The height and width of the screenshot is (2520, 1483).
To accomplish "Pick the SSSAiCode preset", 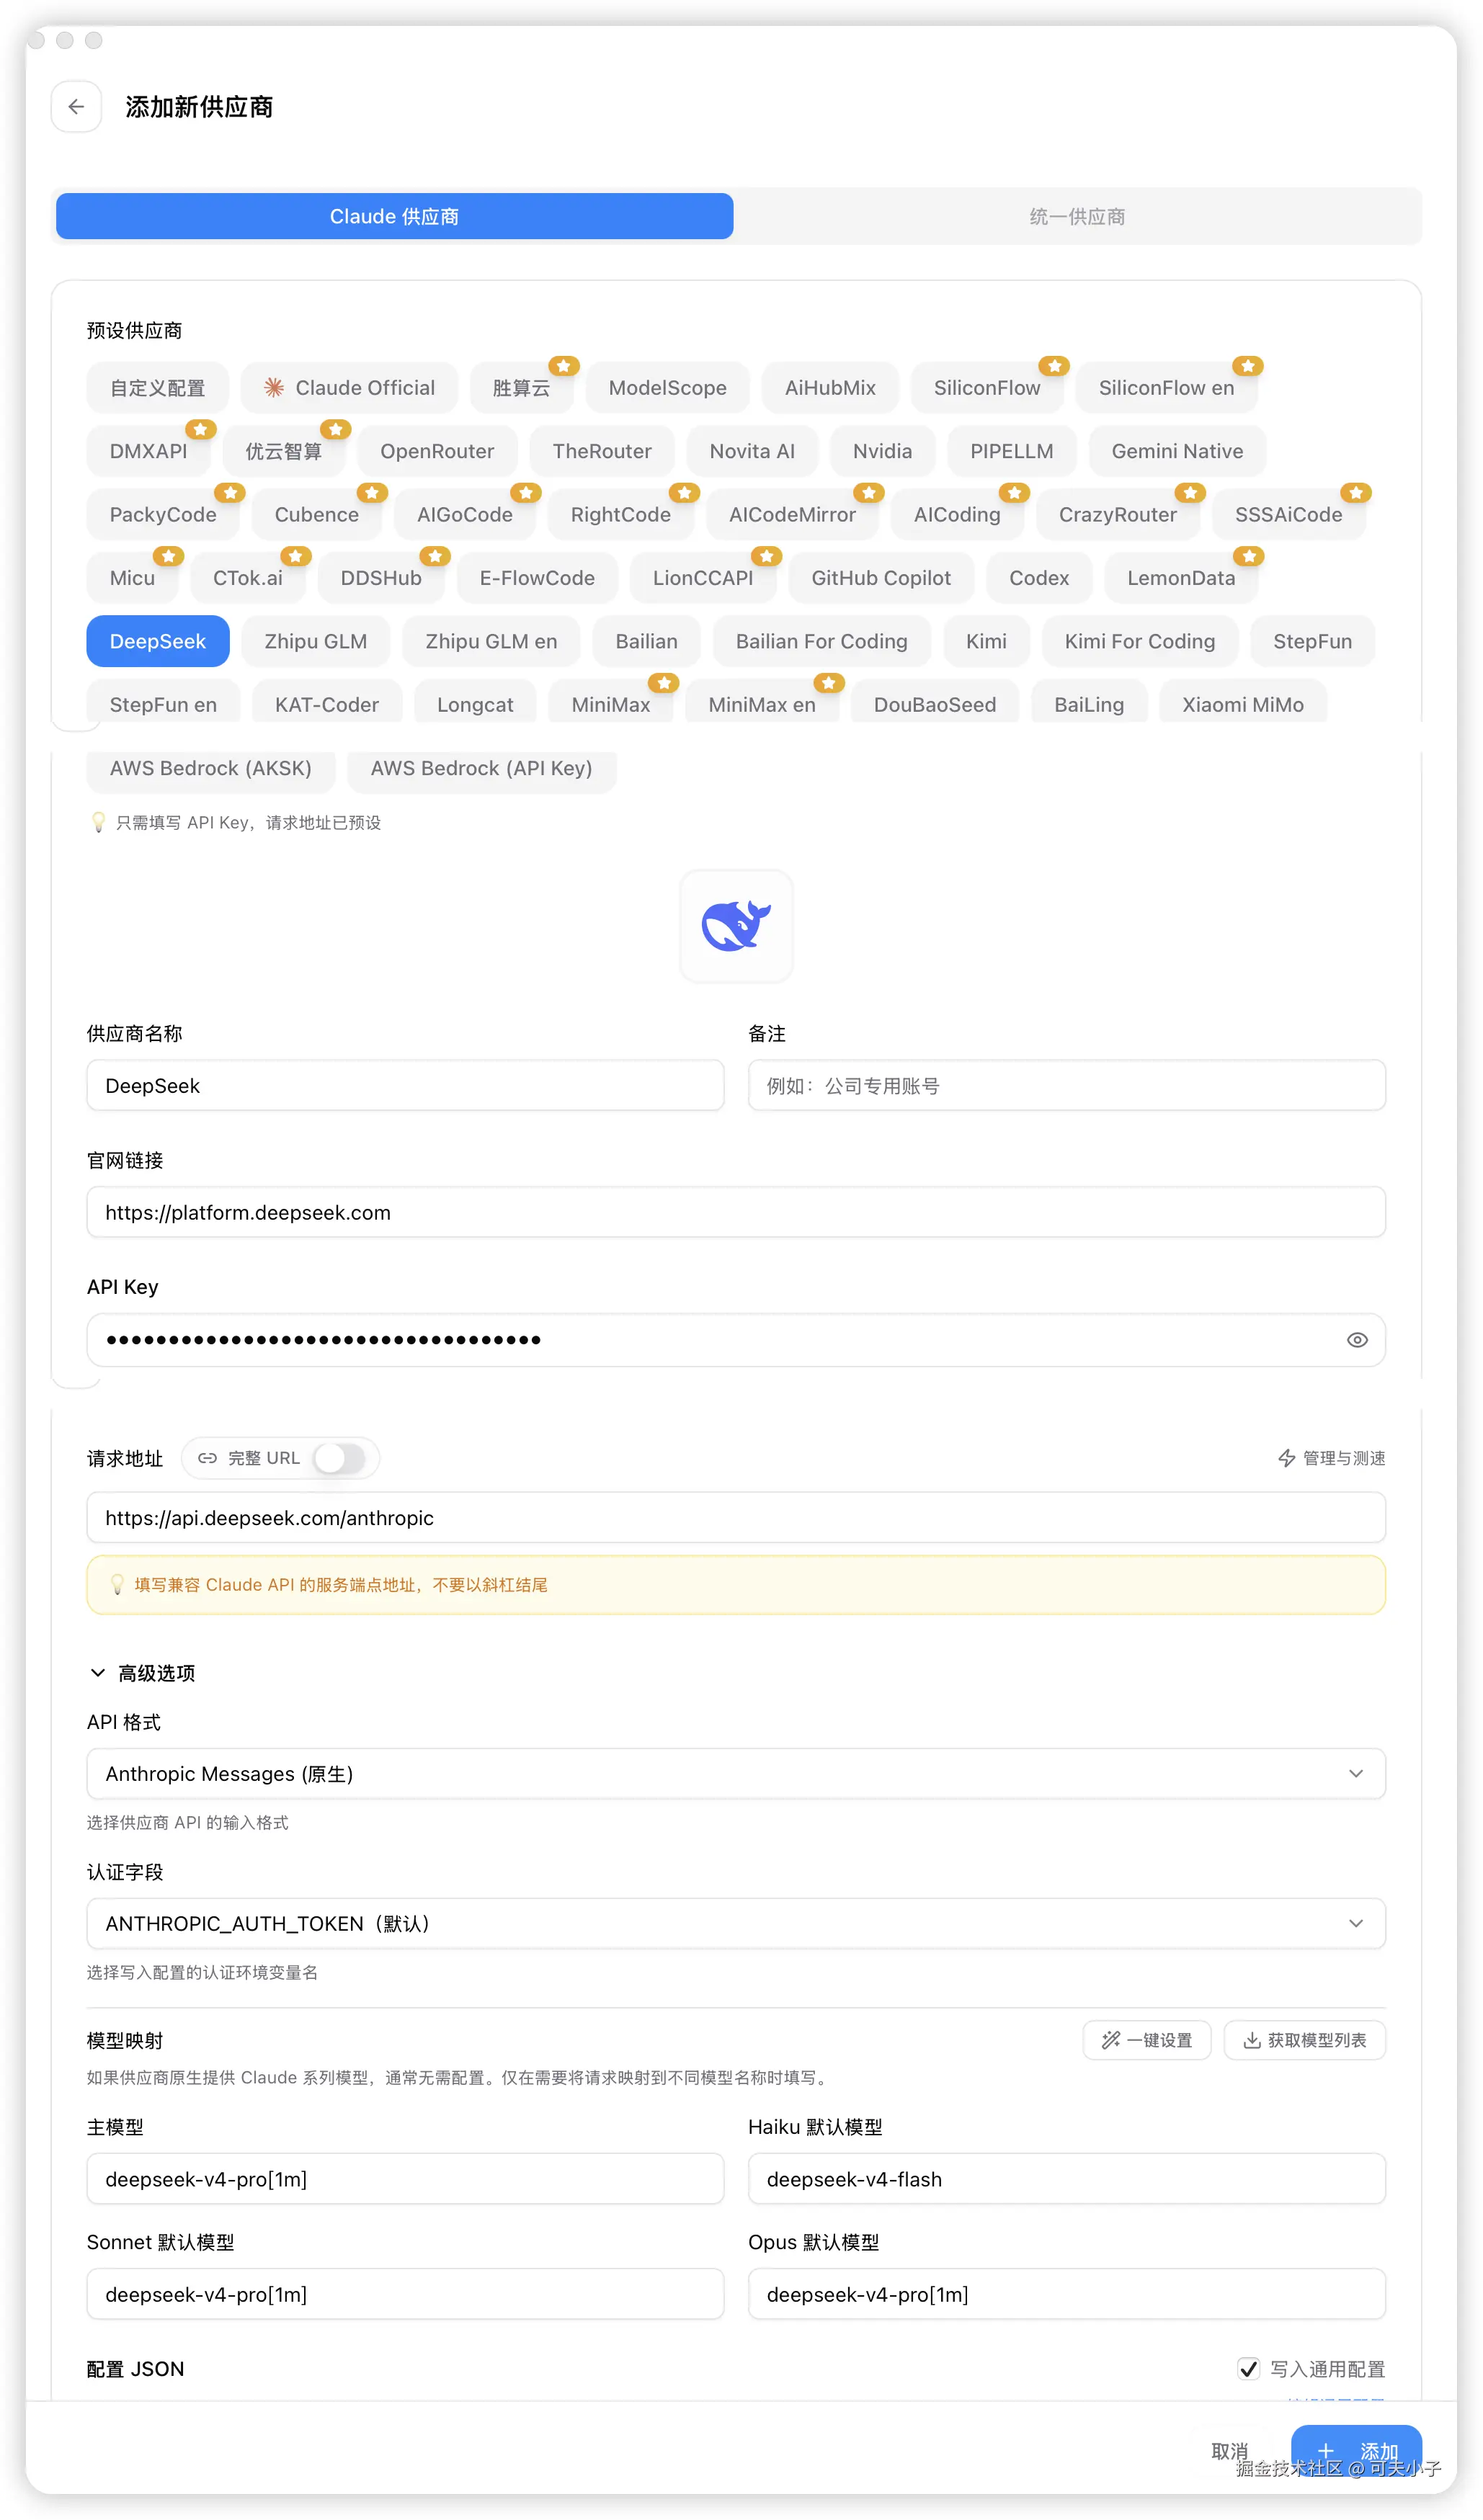I will [x=1288, y=515].
